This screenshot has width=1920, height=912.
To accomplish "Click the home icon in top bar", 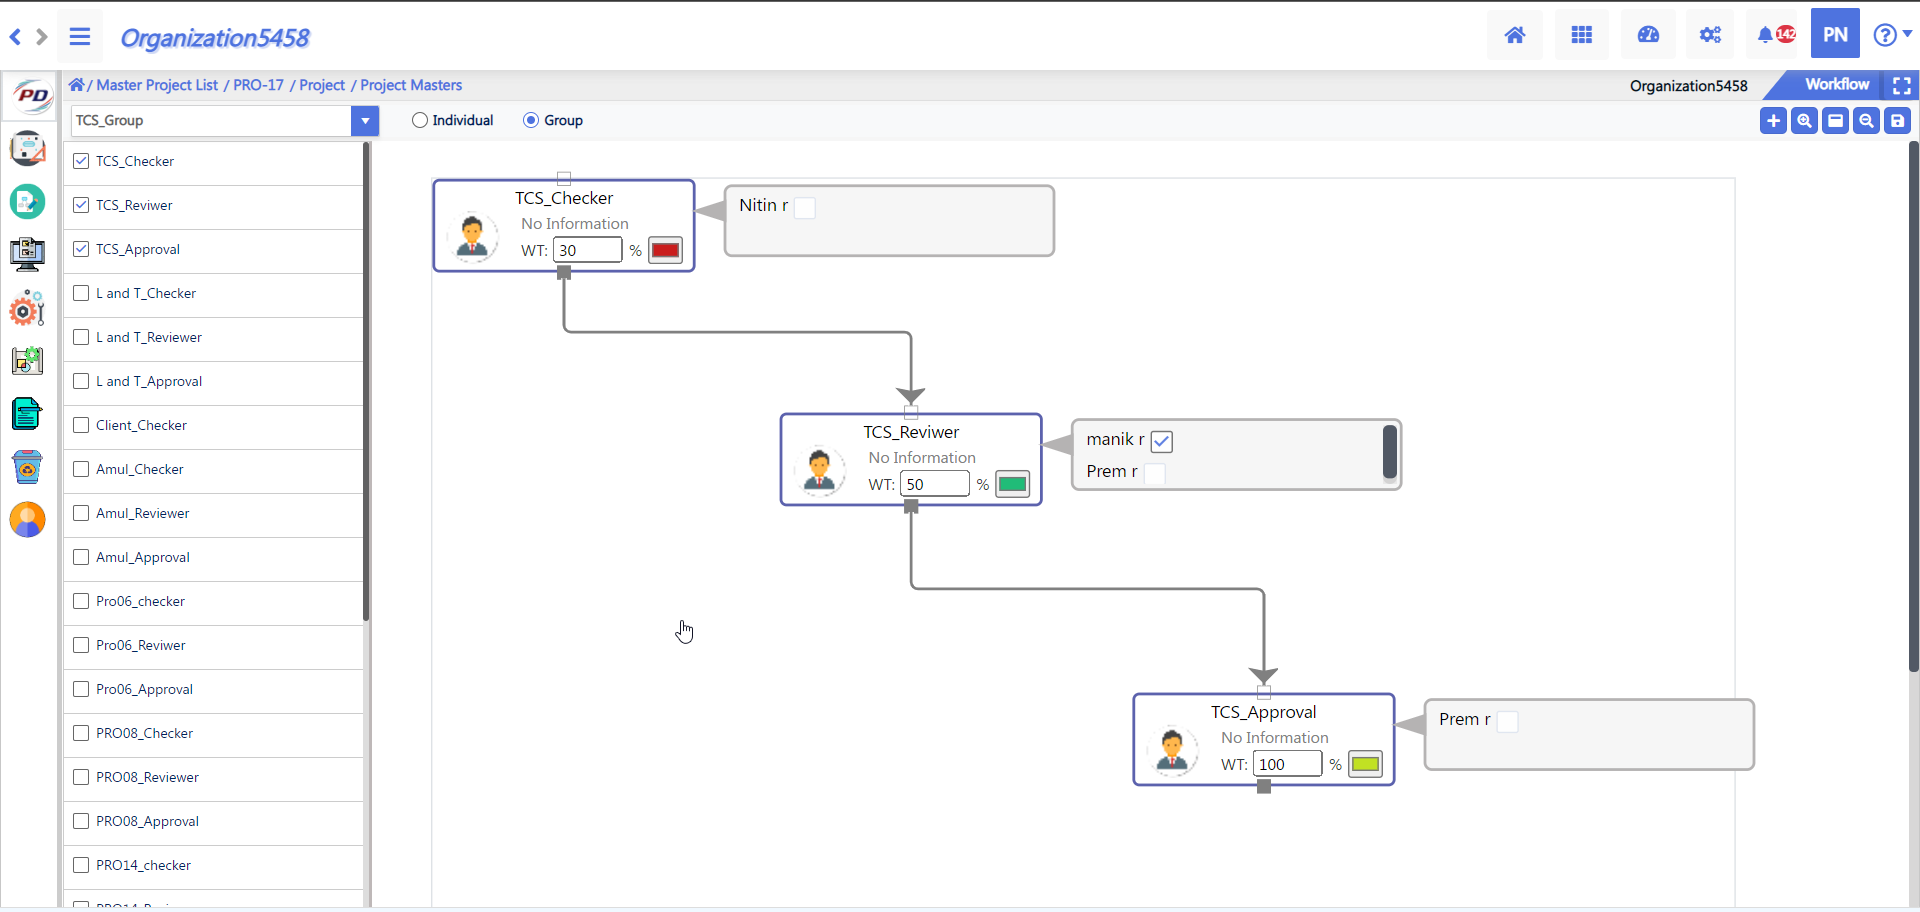I will (1514, 36).
